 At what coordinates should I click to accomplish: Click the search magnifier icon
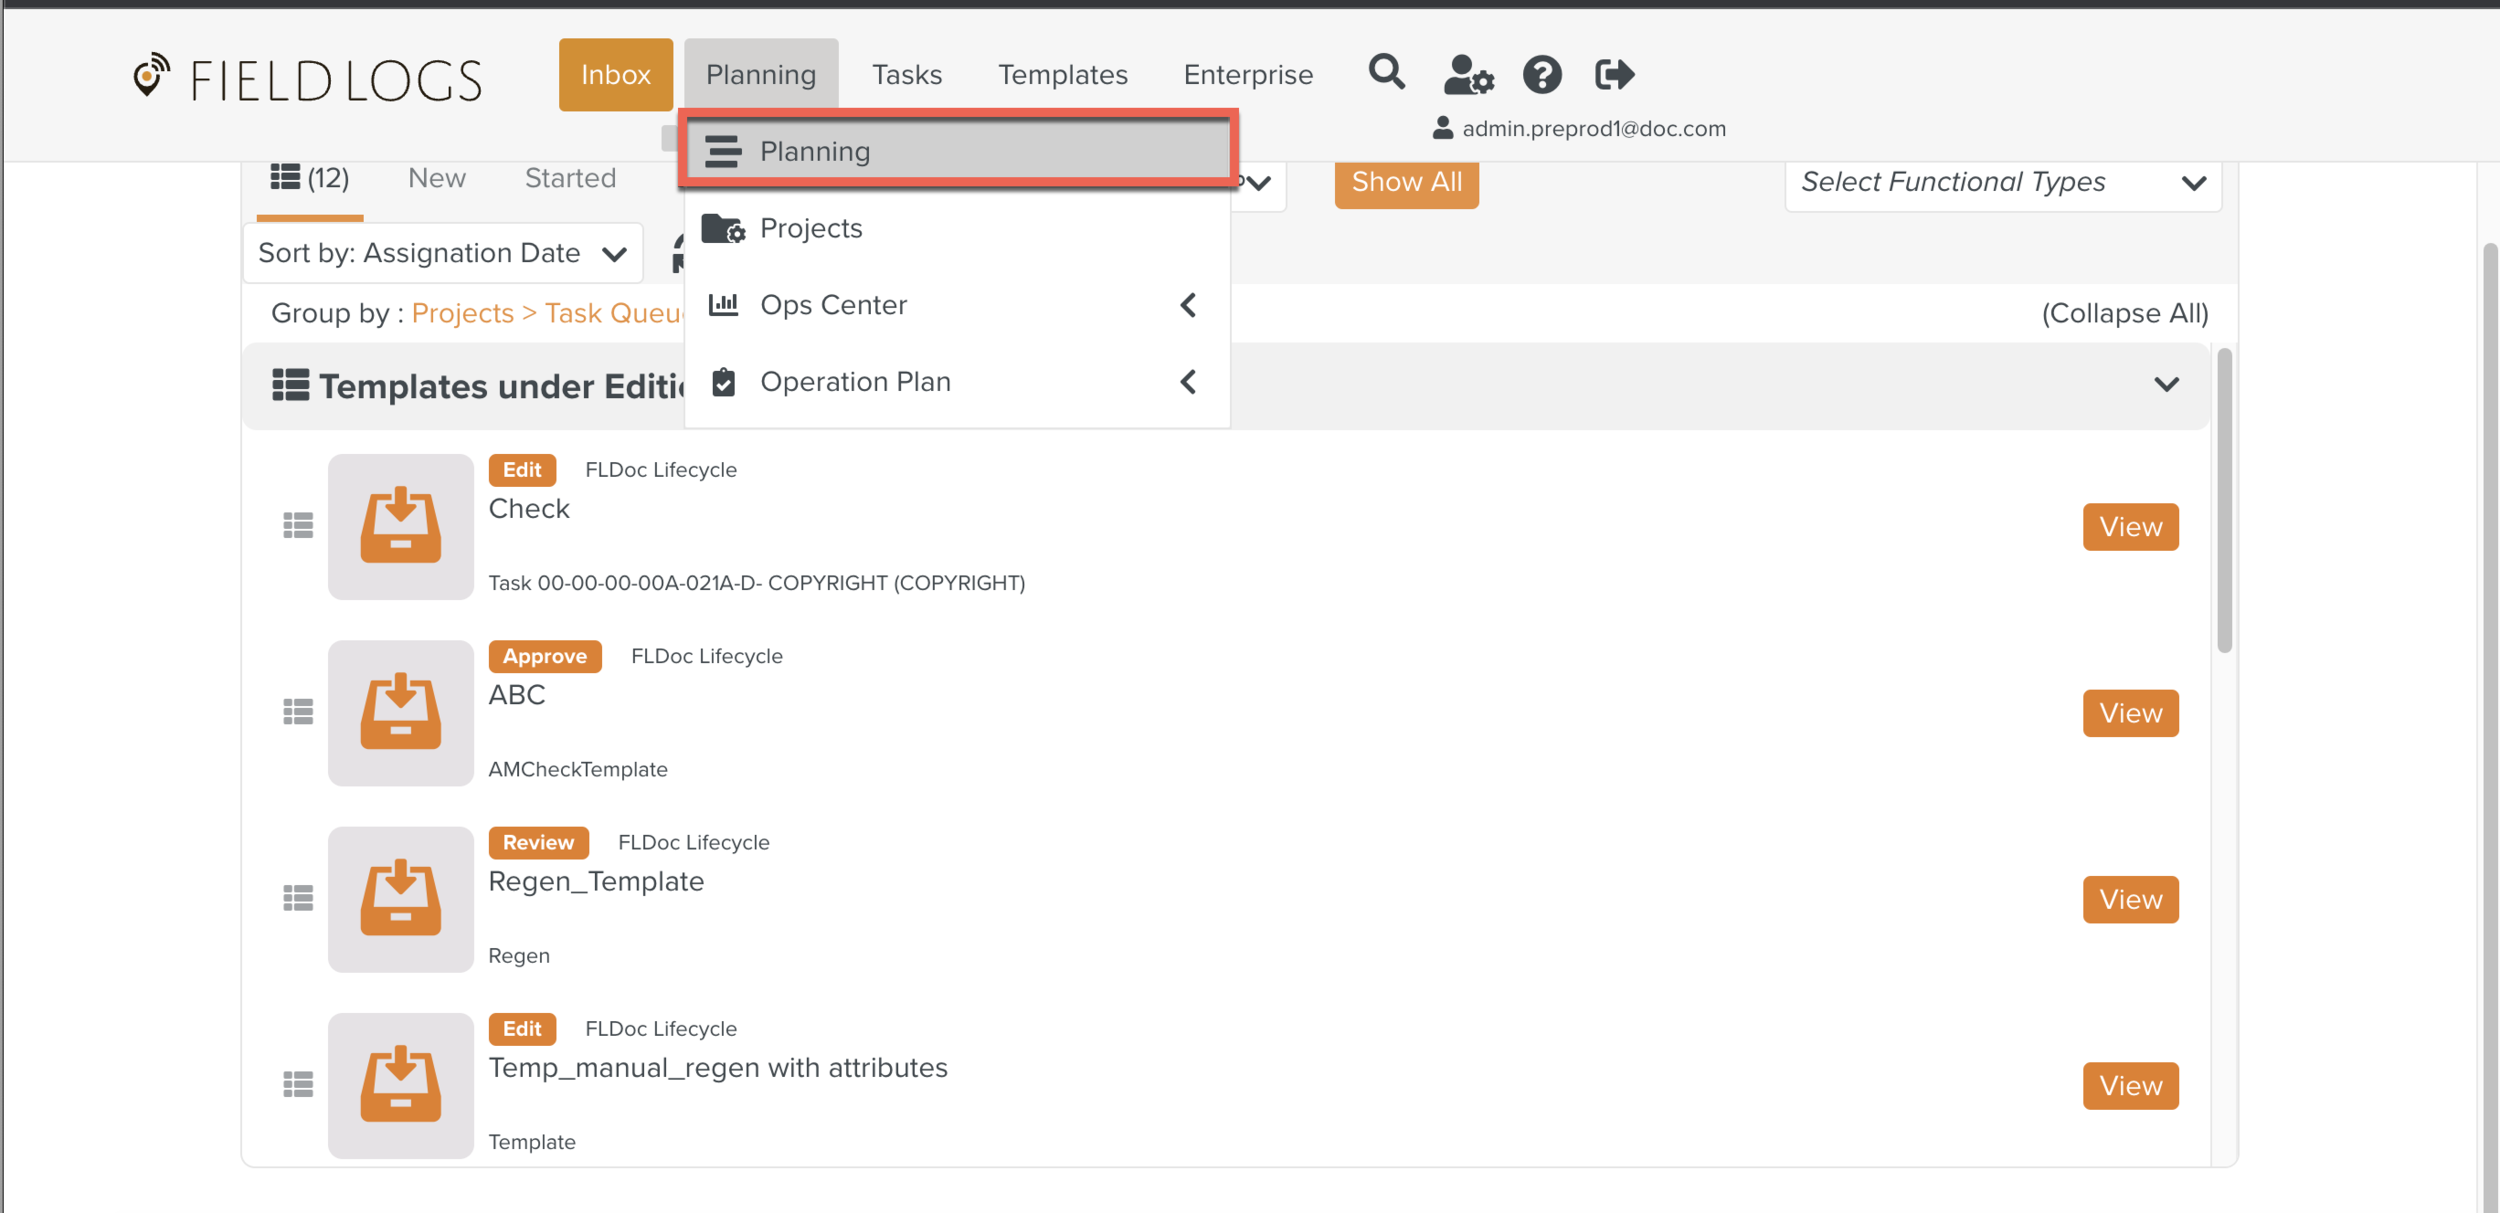coord(1386,73)
